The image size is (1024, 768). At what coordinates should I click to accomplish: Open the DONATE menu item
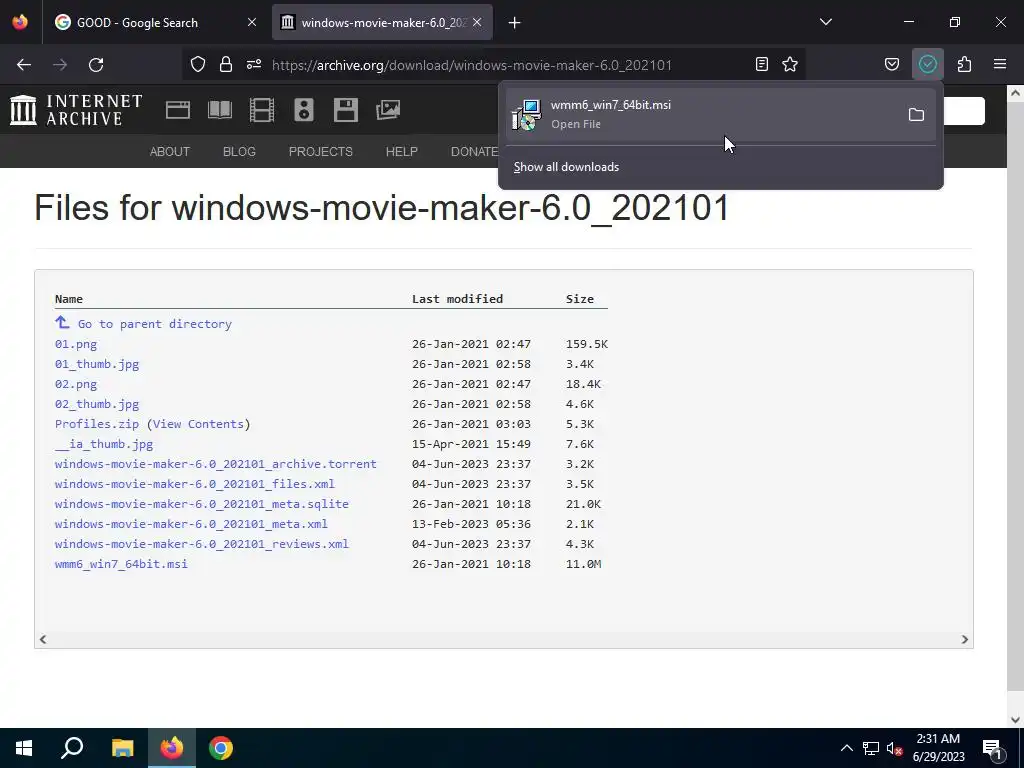click(x=474, y=152)
